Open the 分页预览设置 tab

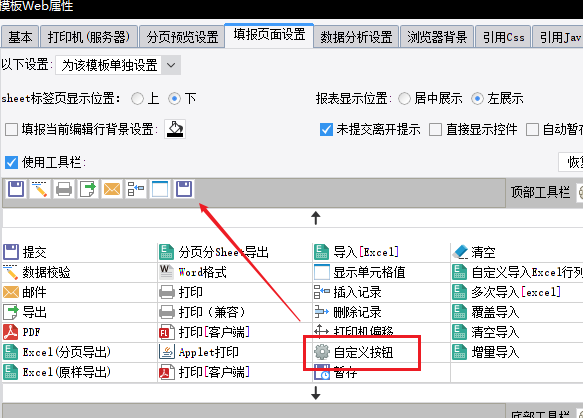point(182,37)
